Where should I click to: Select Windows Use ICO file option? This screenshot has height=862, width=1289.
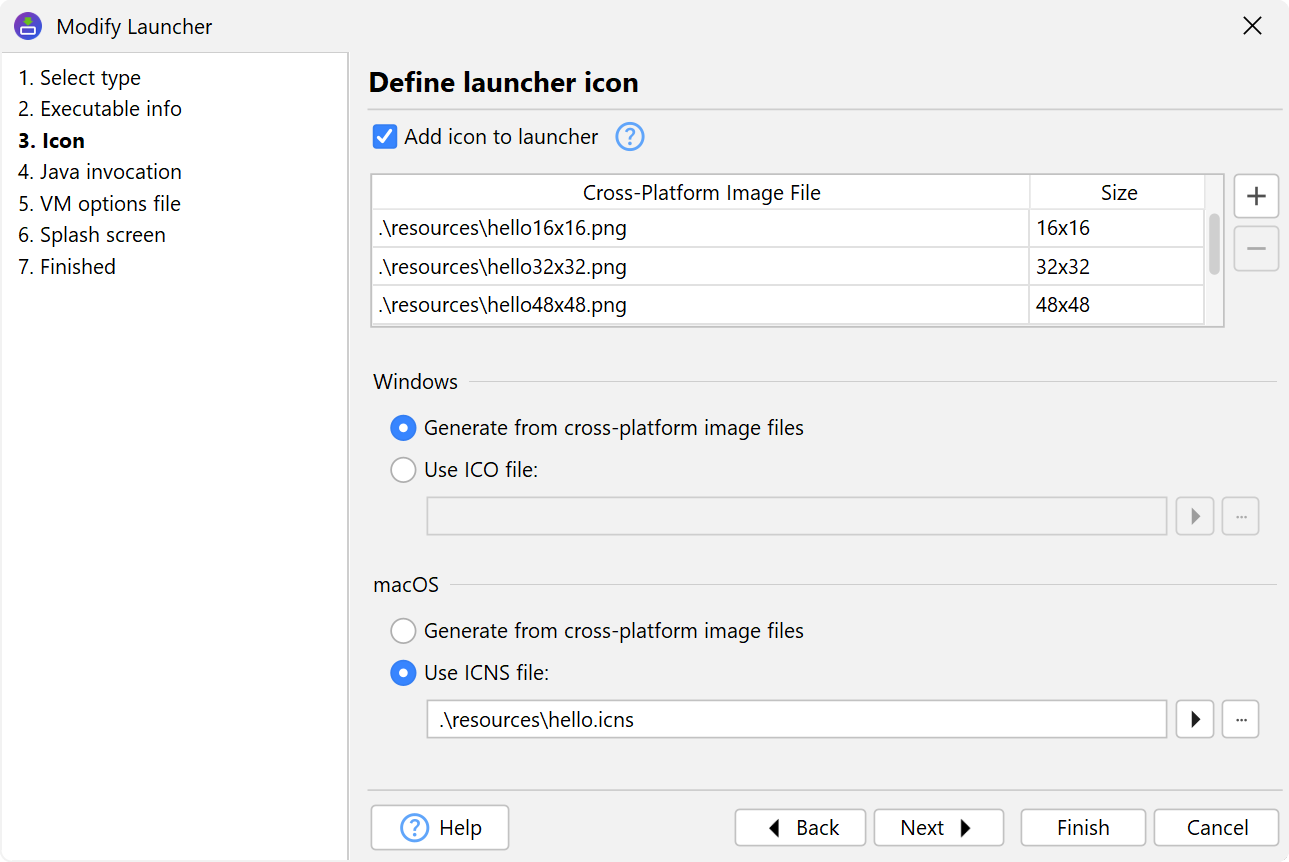pyautogui.click(x=403, y=470)
